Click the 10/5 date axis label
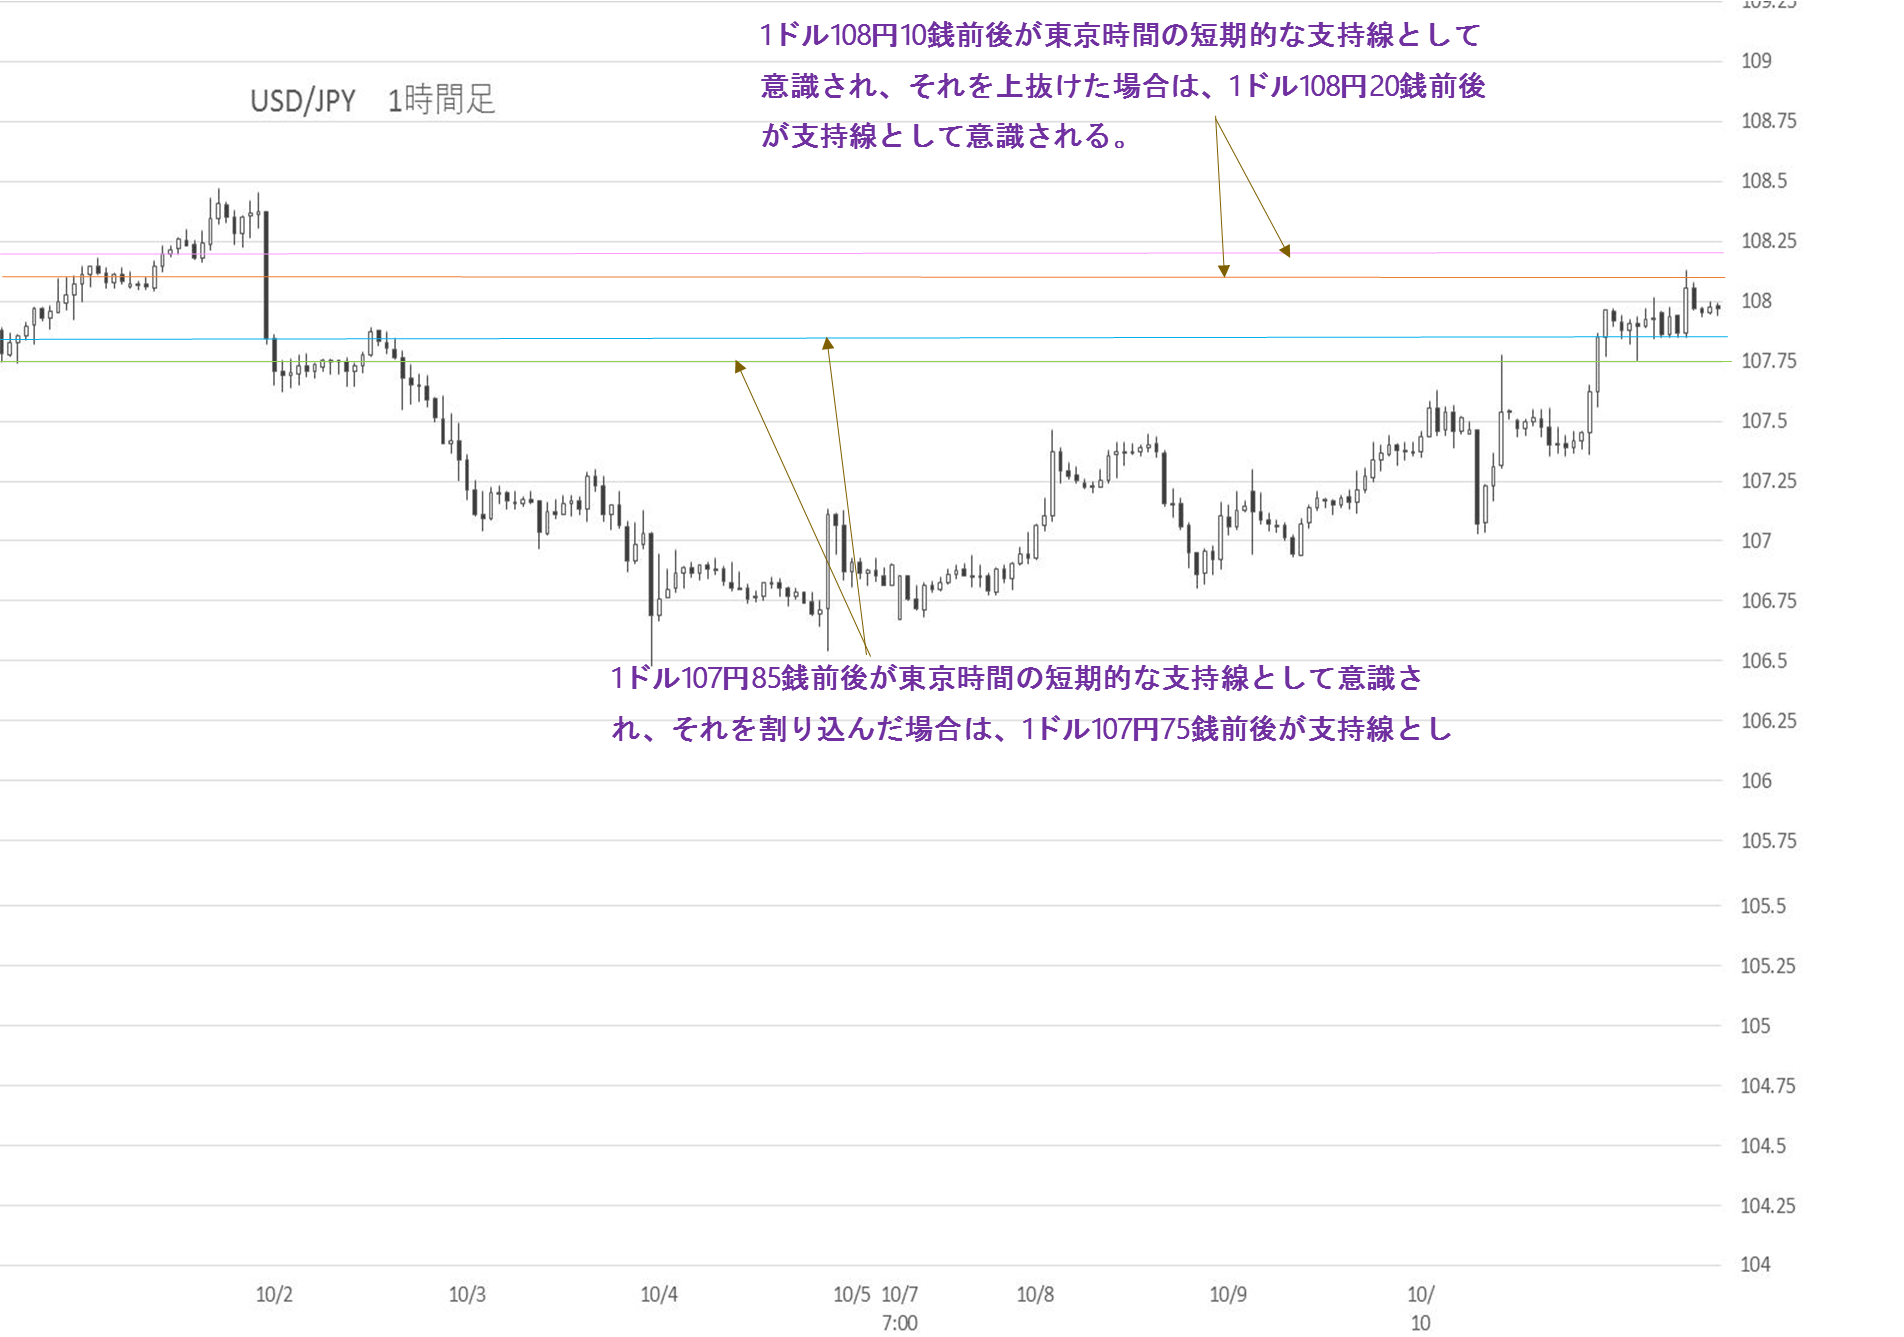The width and height of the screenshot is (1904, 1337). 852,1295
